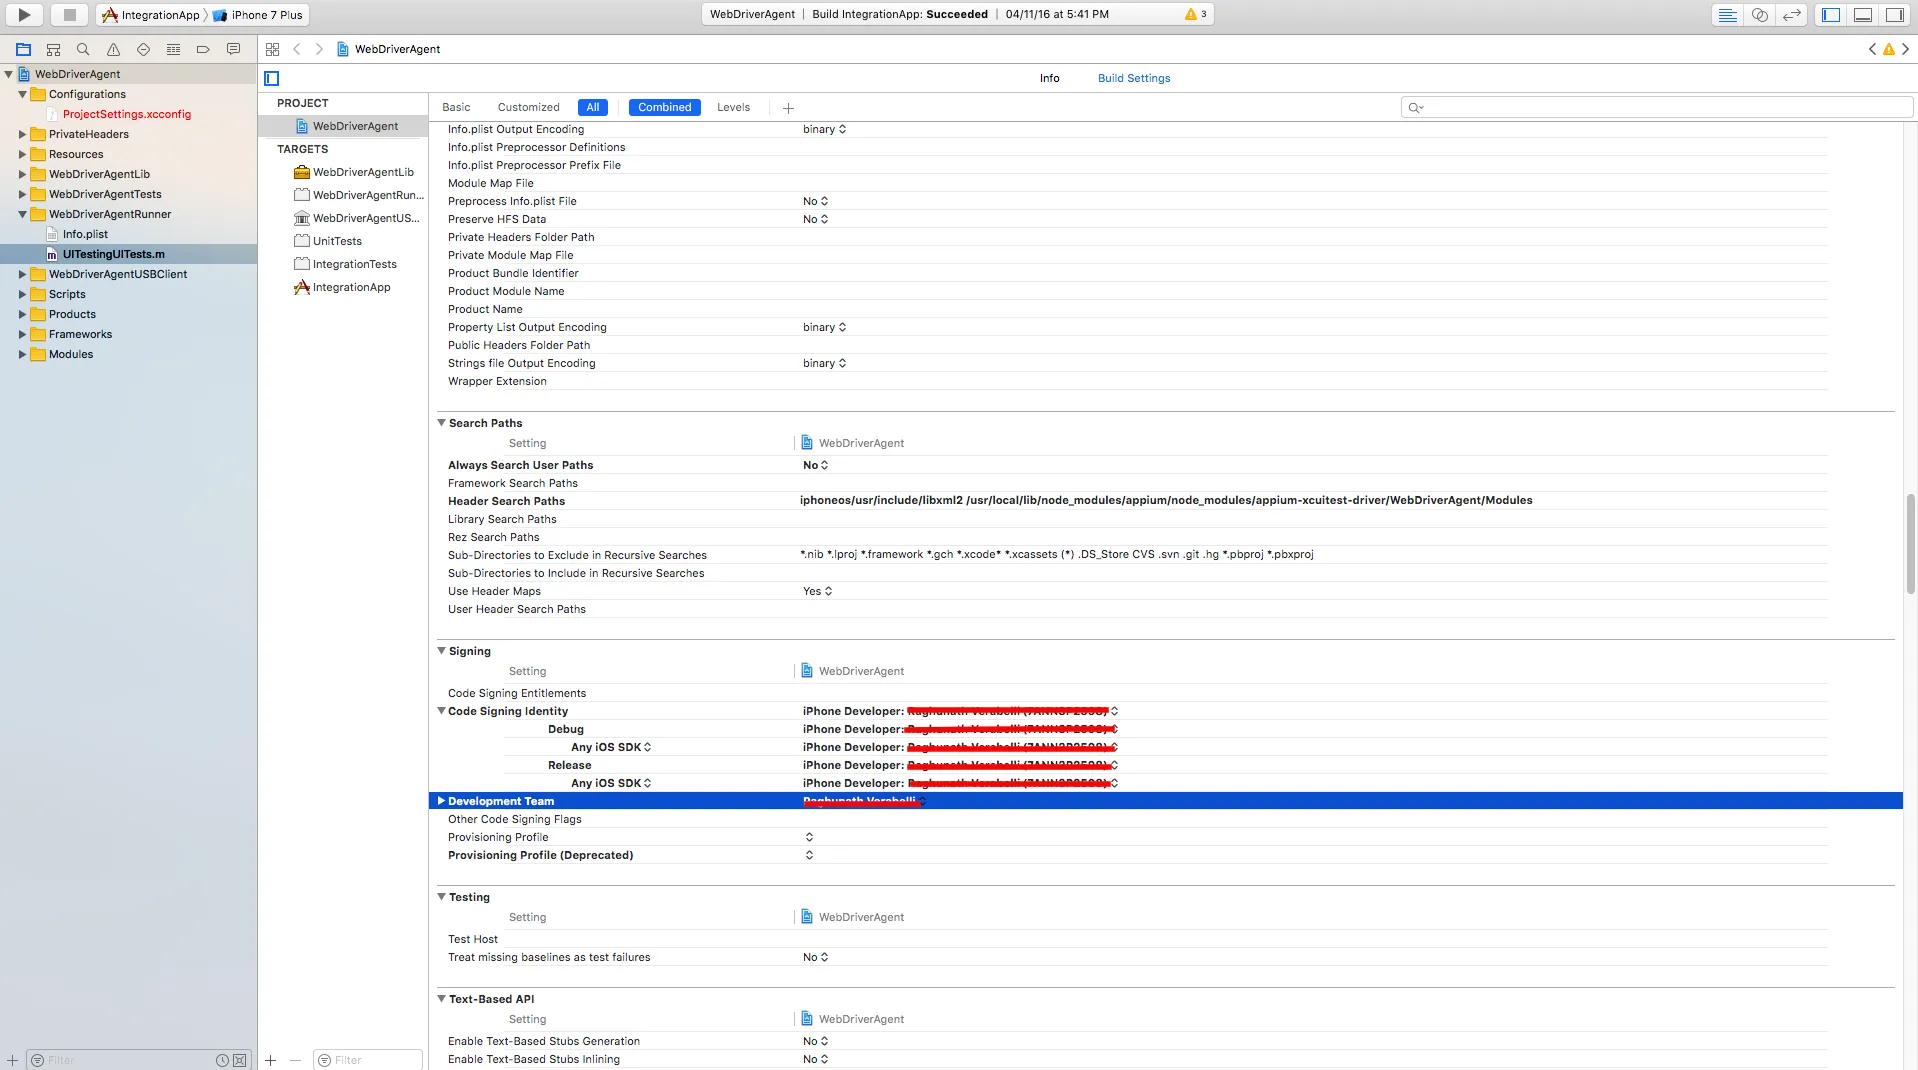The height and width of the screenshot is (1070, 1918).
Task: Open ProjectSettings.xcconfig file
Action: (x=127, y=114)
